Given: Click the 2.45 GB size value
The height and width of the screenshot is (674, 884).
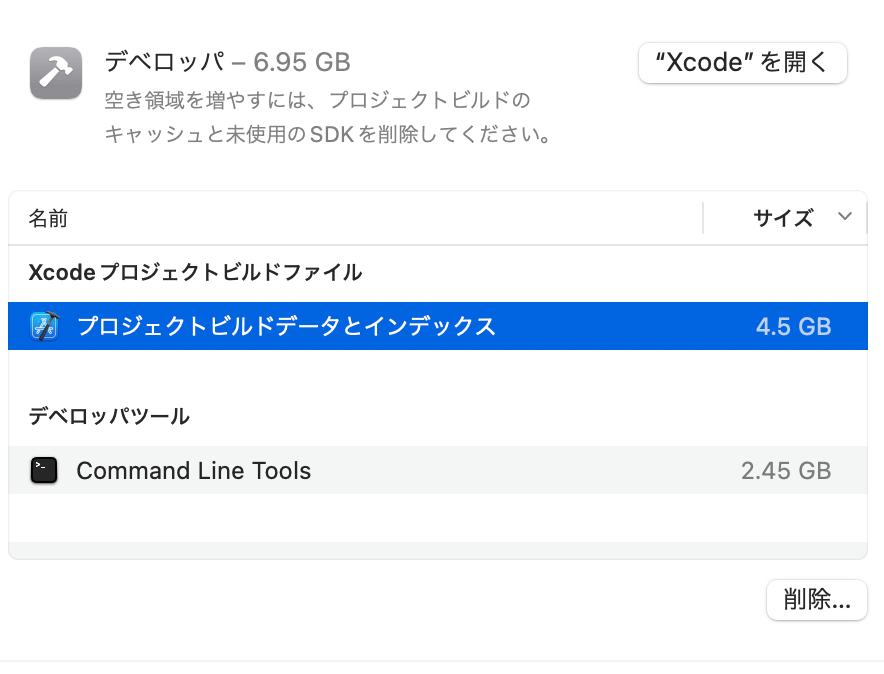Looking at the screenshot, I should pyautogui.click(x=786, y=471).
